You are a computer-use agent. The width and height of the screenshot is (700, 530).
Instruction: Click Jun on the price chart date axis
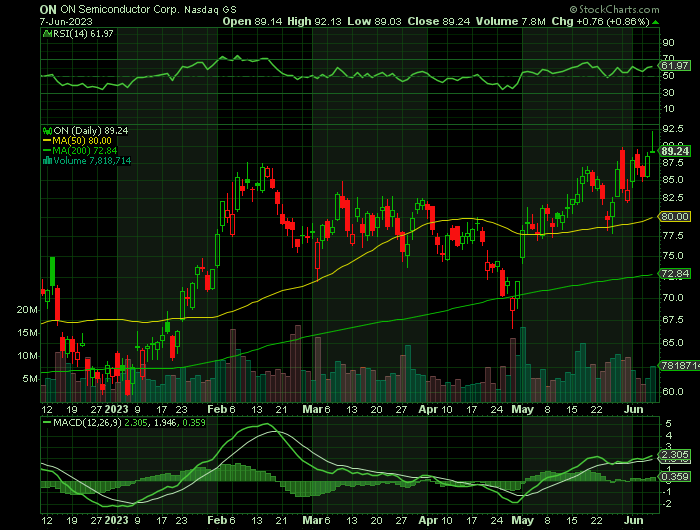[633, 409]
